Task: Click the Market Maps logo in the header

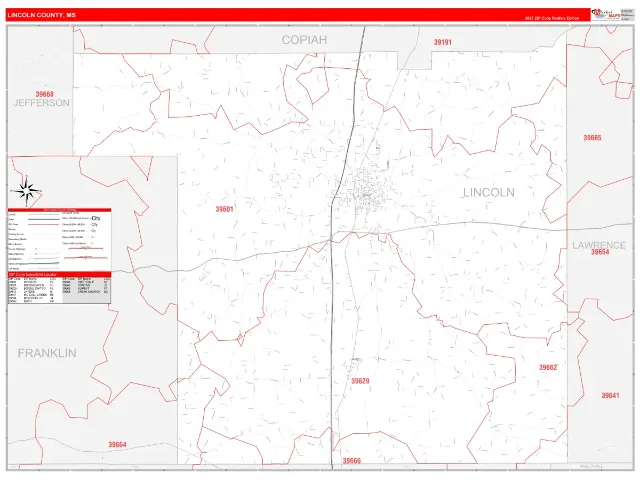Action: pyautogui.click(x=606, y=15)
